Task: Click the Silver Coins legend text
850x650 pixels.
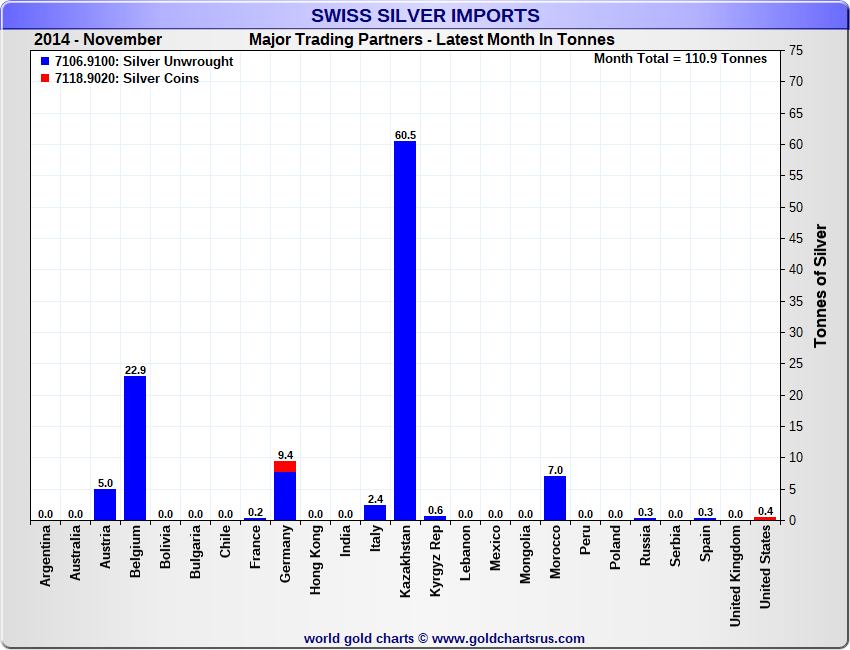Action: click(x=161, y=79)
